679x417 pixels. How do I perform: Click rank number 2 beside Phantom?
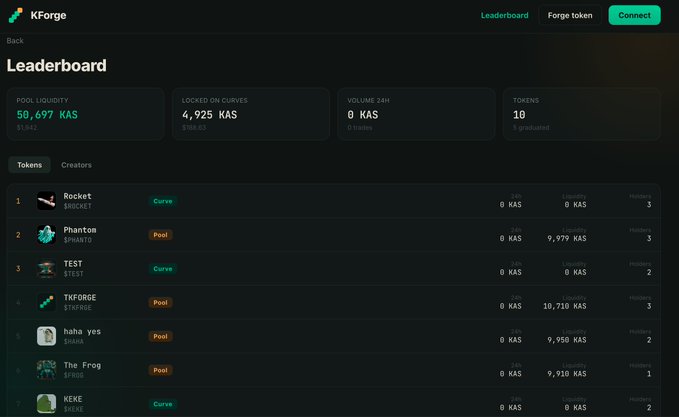18,235
